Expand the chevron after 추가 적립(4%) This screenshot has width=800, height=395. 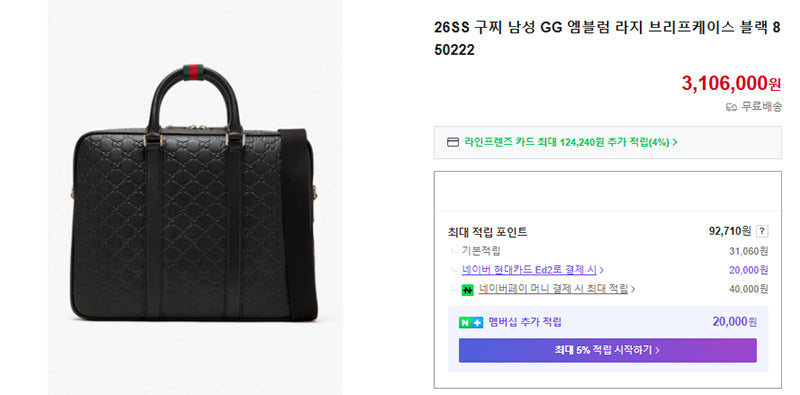[x=675, y=142]
